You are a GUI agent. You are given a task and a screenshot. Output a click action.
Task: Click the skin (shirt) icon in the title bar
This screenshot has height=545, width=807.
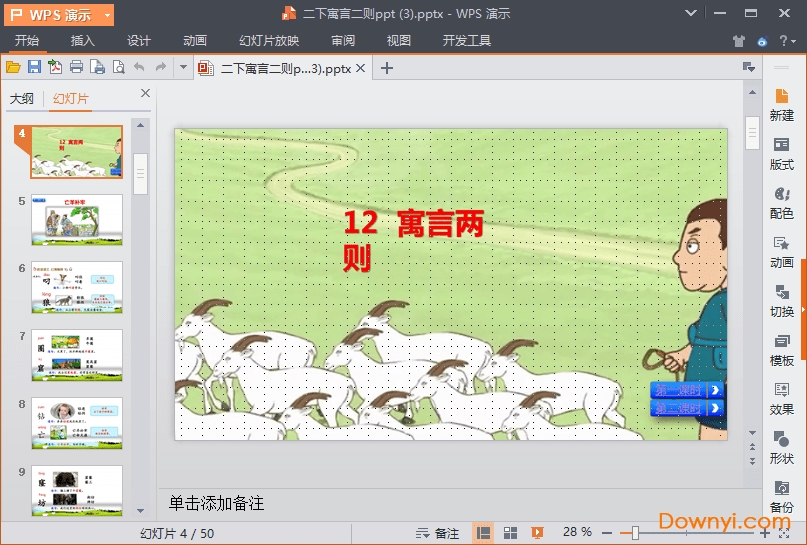[x=739, y=41]
